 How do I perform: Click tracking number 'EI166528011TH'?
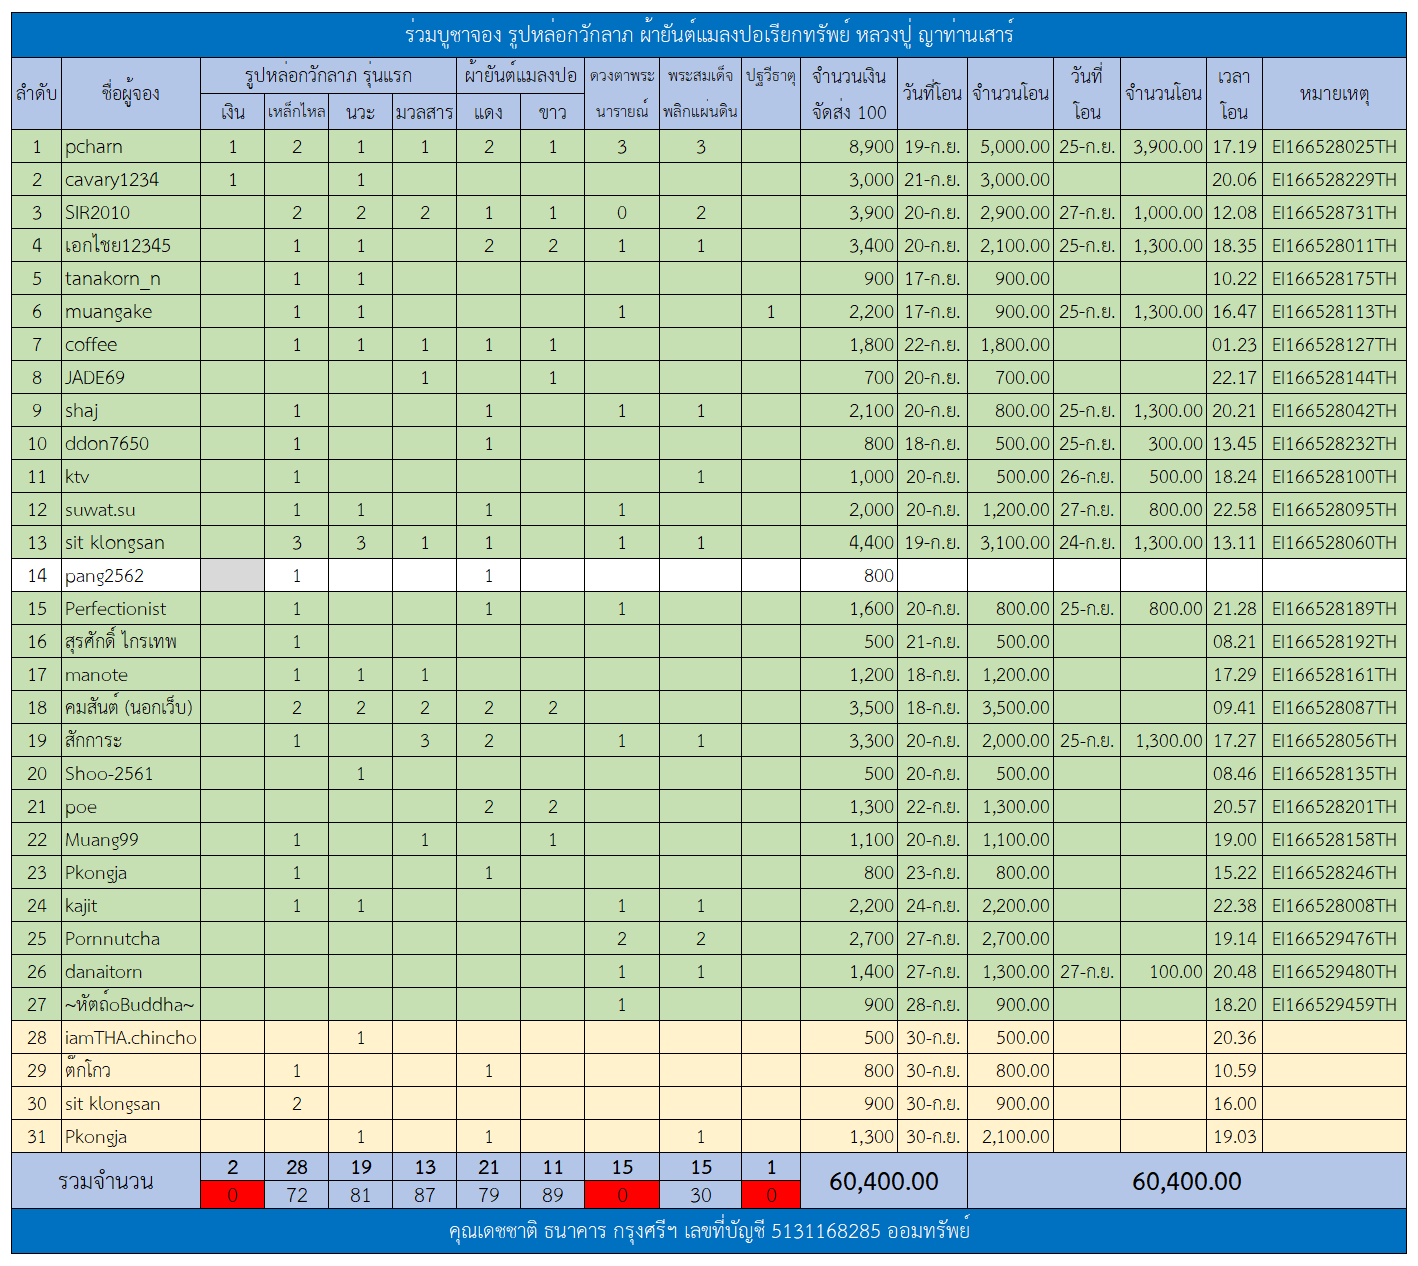[x=1334, y=246]
